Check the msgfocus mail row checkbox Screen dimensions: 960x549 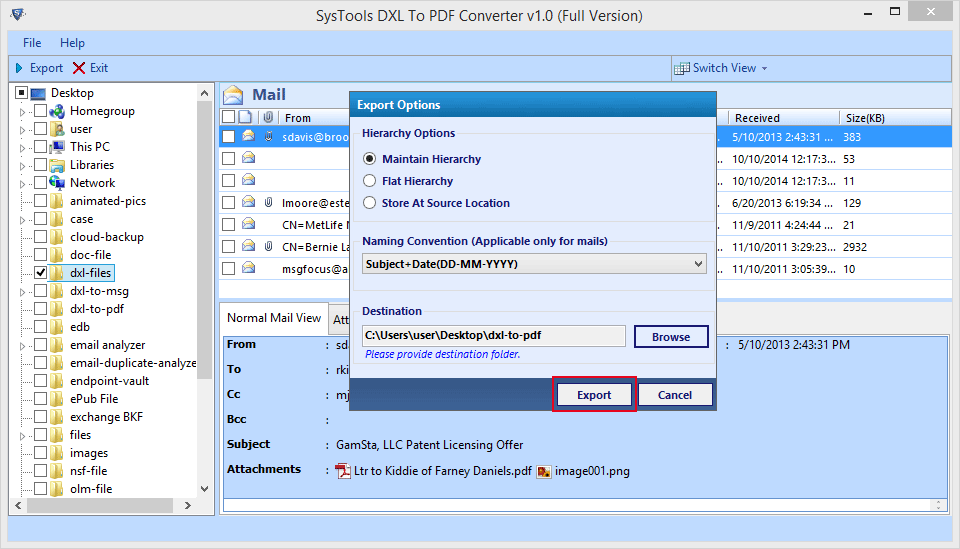(x=228, y=269)
